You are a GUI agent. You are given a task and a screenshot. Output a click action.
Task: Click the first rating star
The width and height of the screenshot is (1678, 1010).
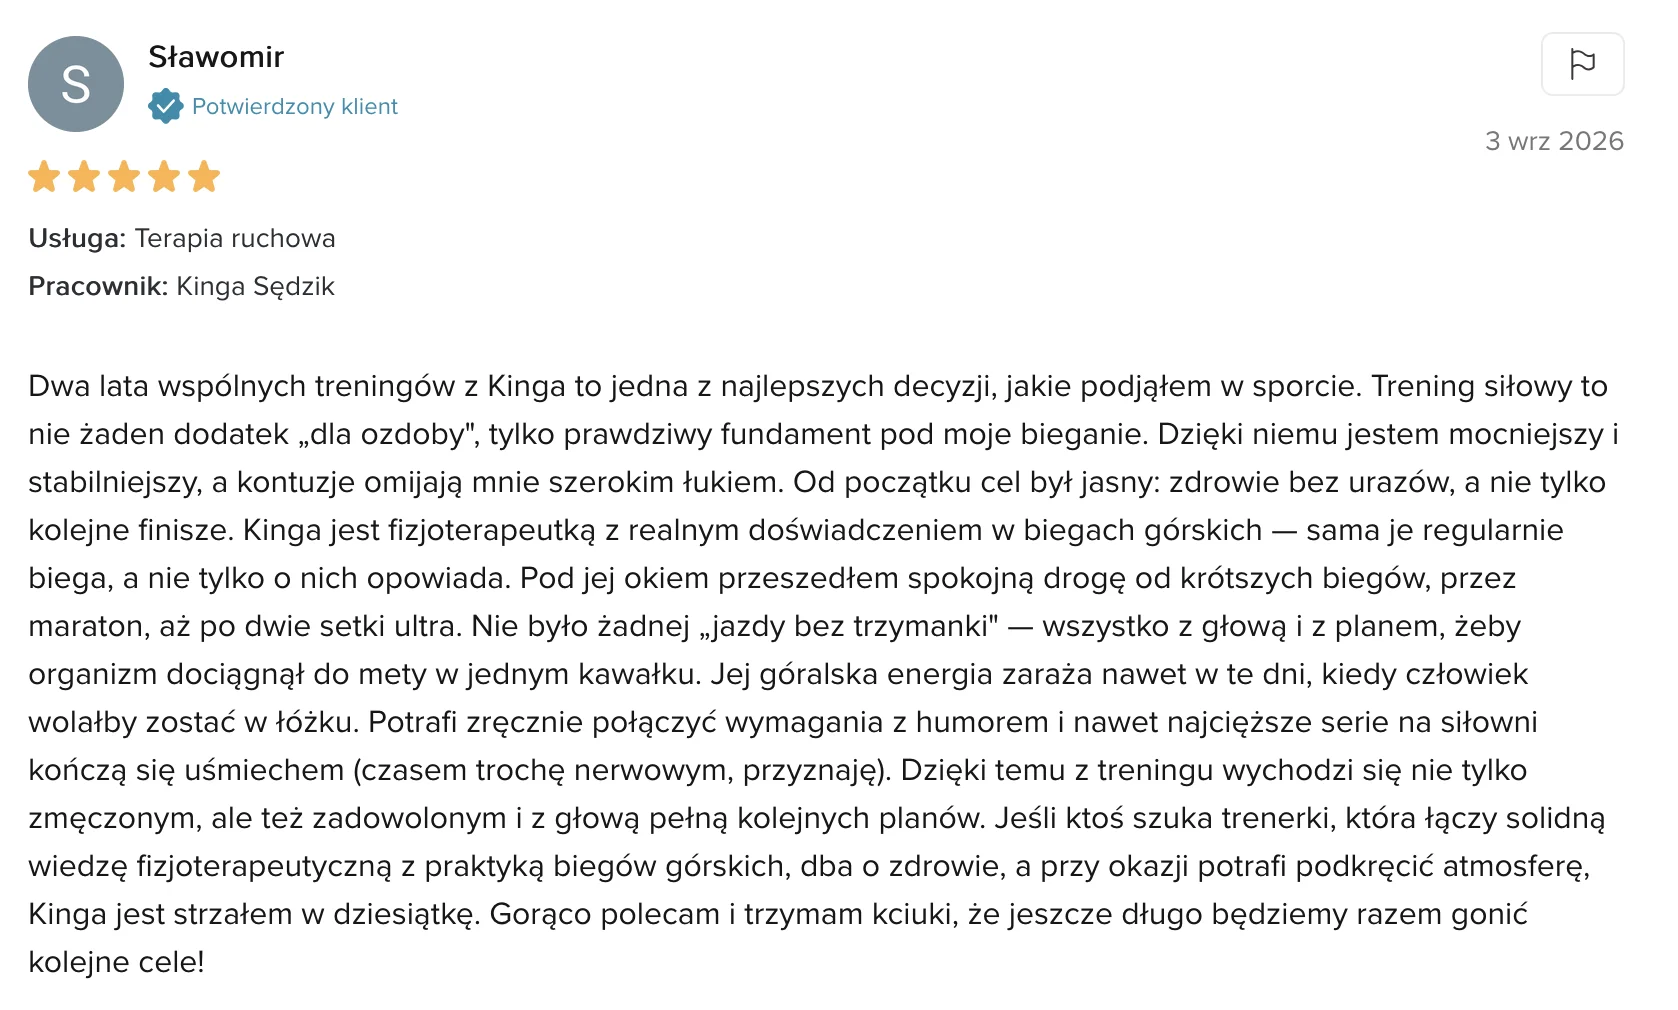44,177
